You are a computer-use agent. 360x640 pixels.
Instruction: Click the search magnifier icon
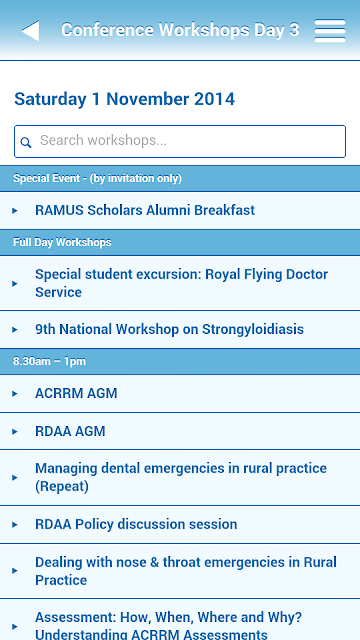26,142
